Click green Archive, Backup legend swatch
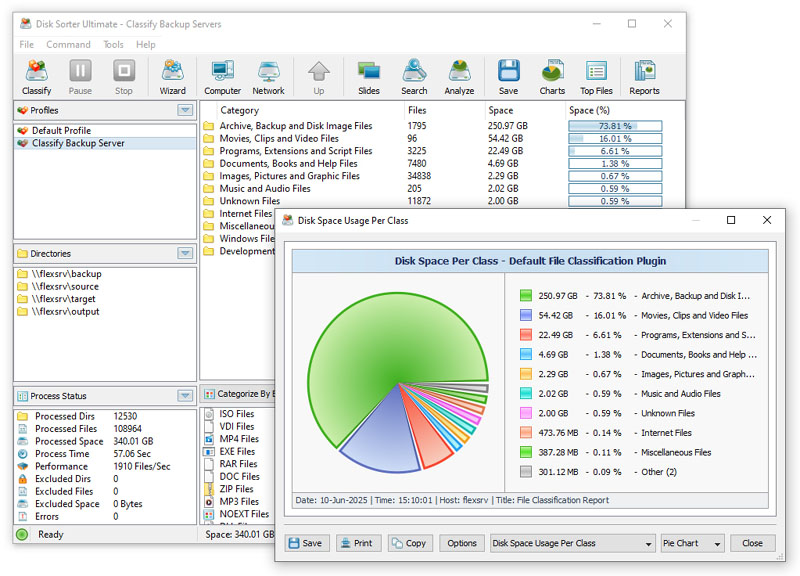The image size is (800, 576). [526, 295]
